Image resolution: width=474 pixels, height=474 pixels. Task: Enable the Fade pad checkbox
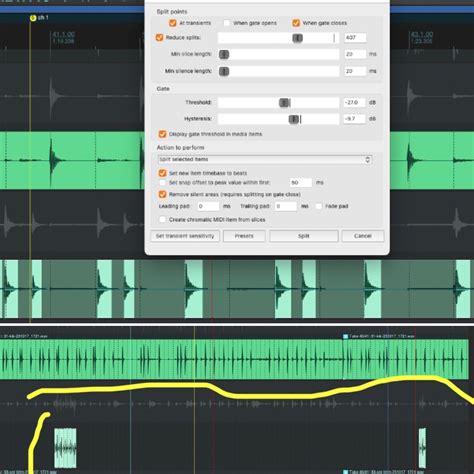(x=319, y=206)
